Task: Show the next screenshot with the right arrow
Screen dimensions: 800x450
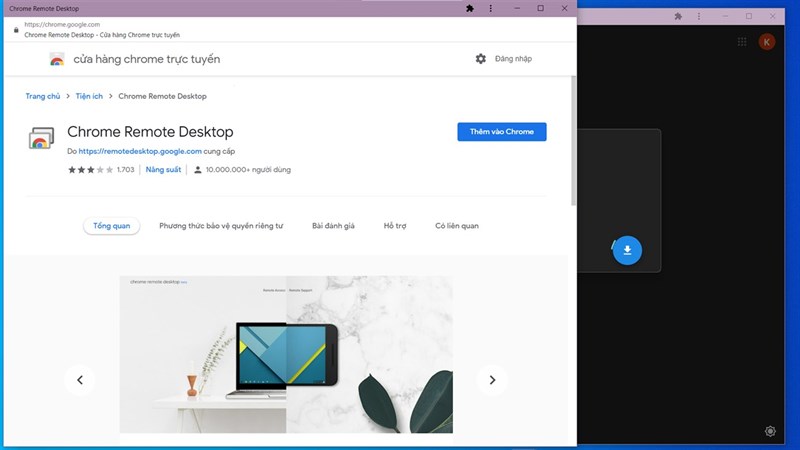Action: (x=492, y=380)
